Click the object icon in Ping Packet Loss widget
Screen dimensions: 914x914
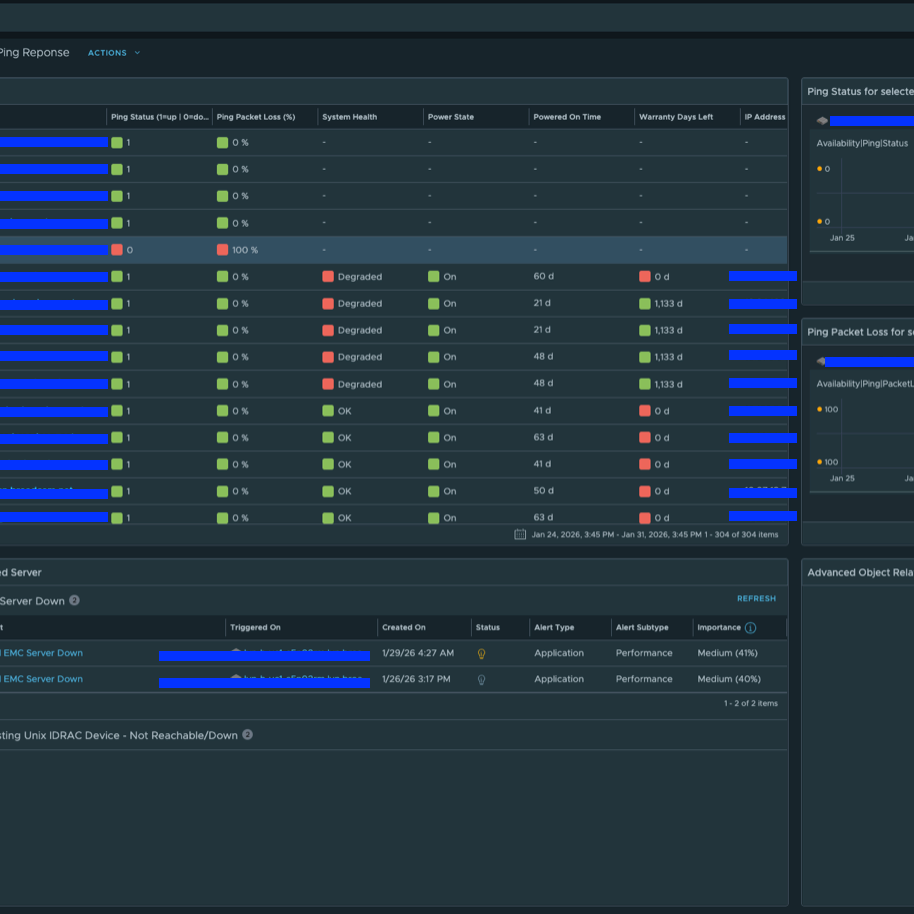coord(822,362)
